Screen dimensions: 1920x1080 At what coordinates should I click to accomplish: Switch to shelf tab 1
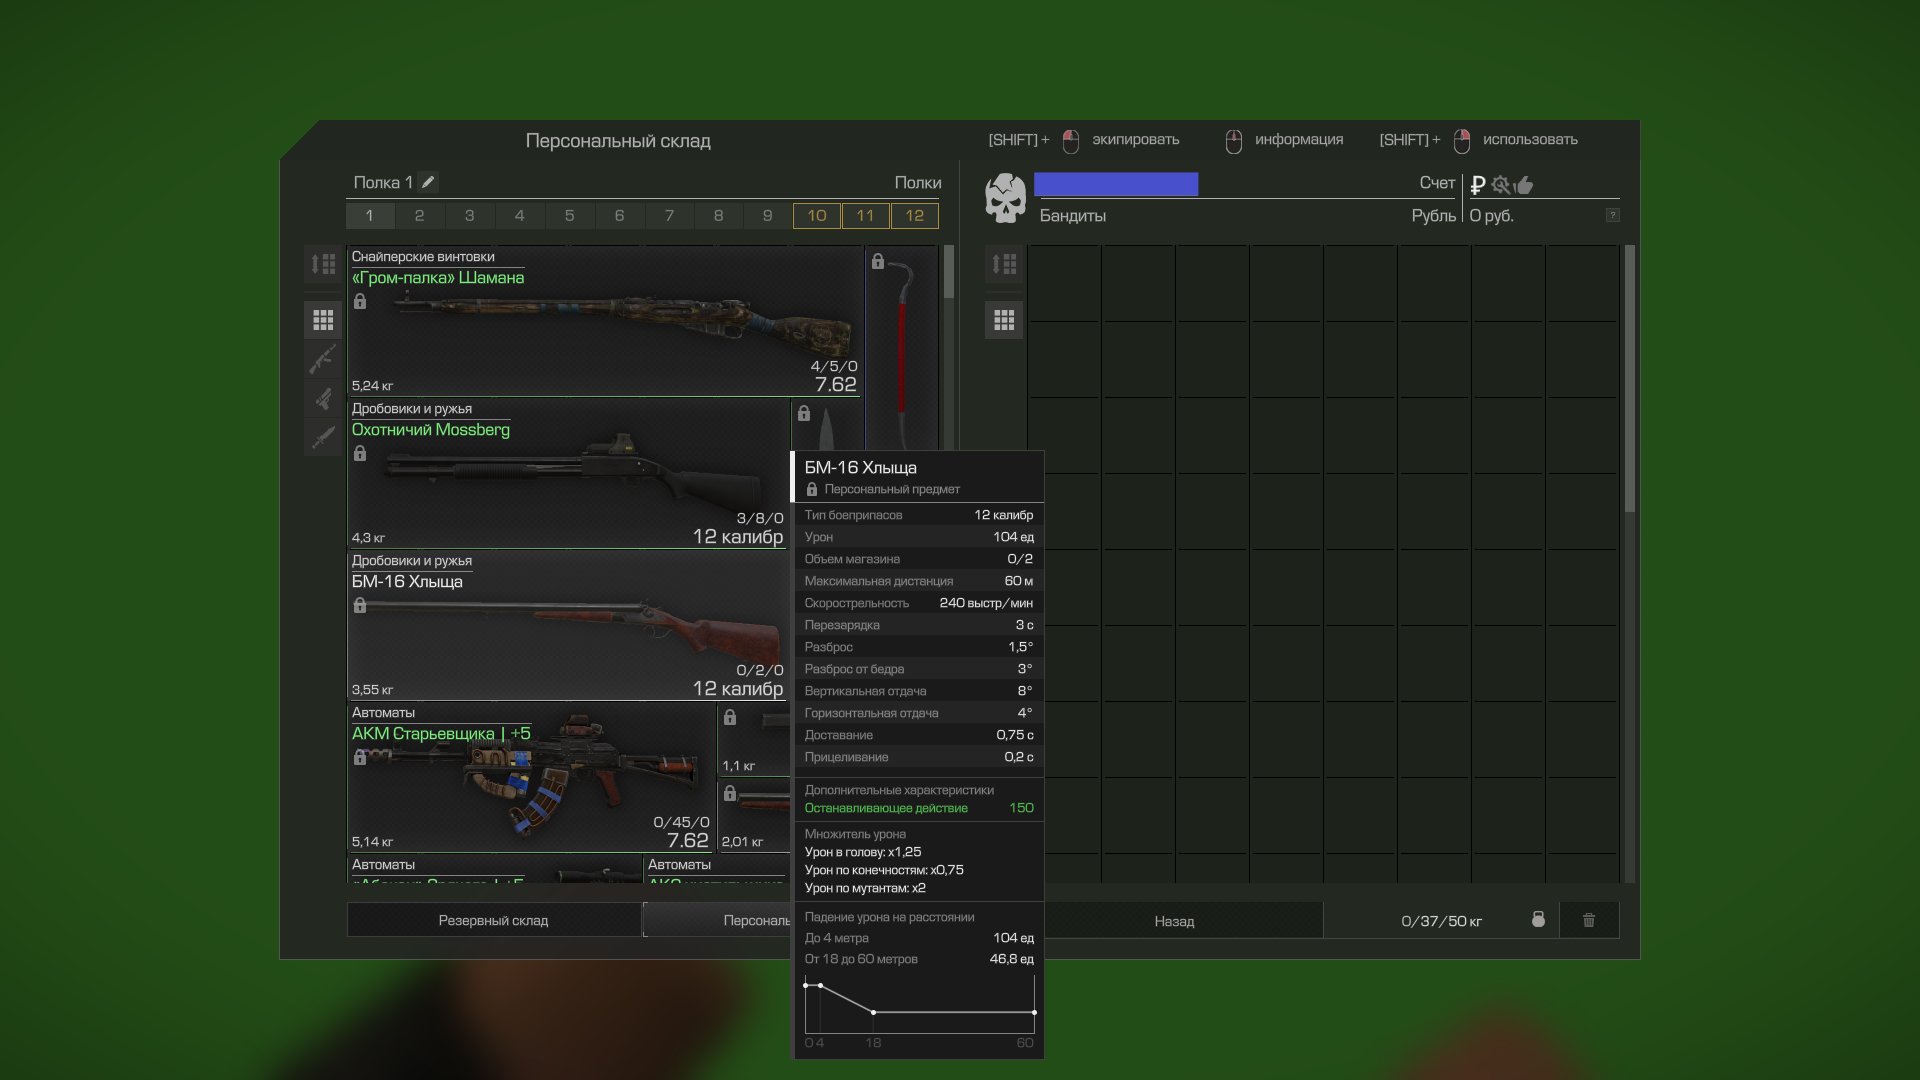click(370, 215)
